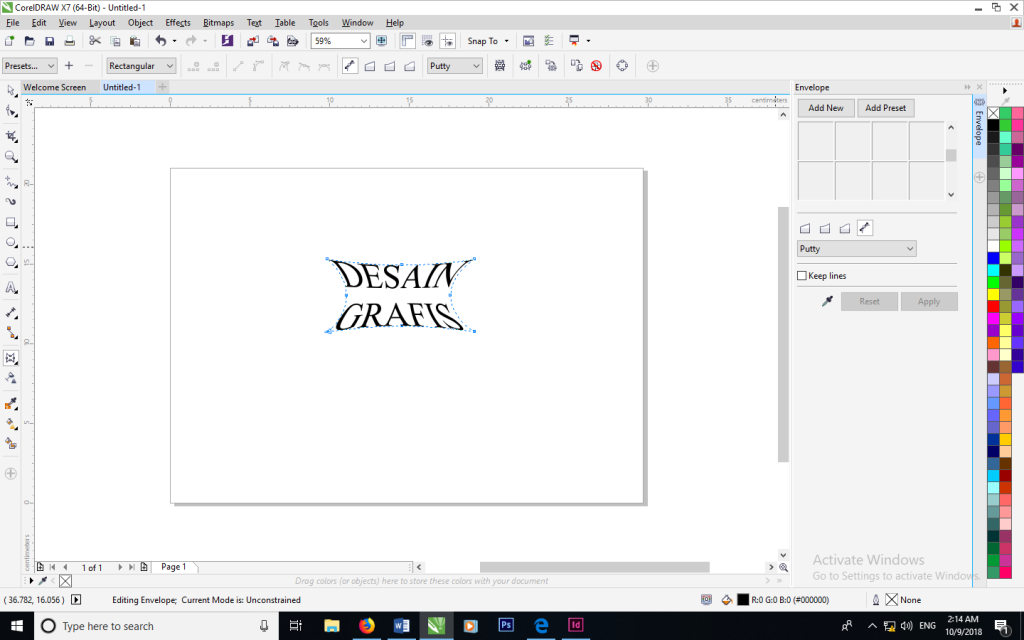Expand the Presets dropdown
Image resolution: width=1024 pixels, height=640 pixels.
point(28,66)
